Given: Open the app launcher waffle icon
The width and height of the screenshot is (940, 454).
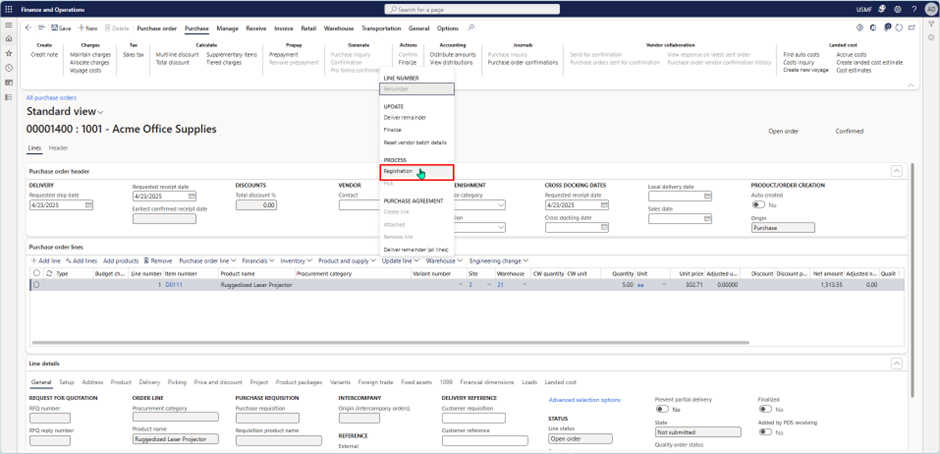Looking at the screenshot, I should click(x=8, y=10).
